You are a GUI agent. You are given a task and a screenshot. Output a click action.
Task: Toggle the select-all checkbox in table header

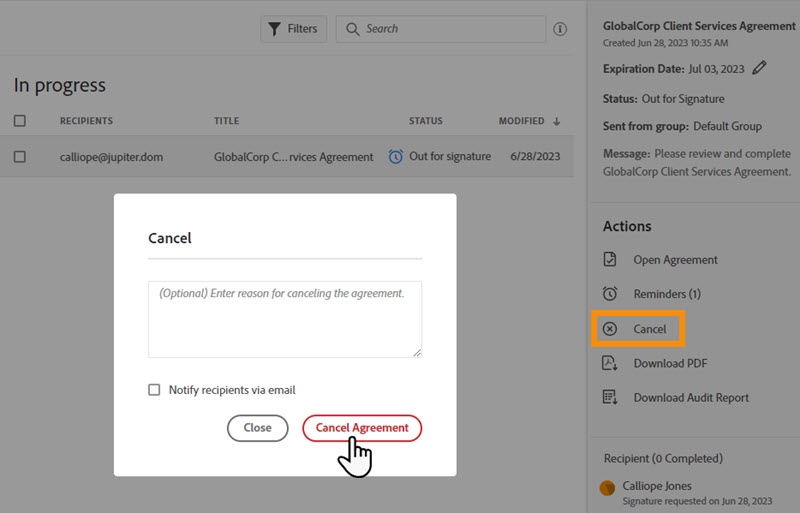click(20, 121)
